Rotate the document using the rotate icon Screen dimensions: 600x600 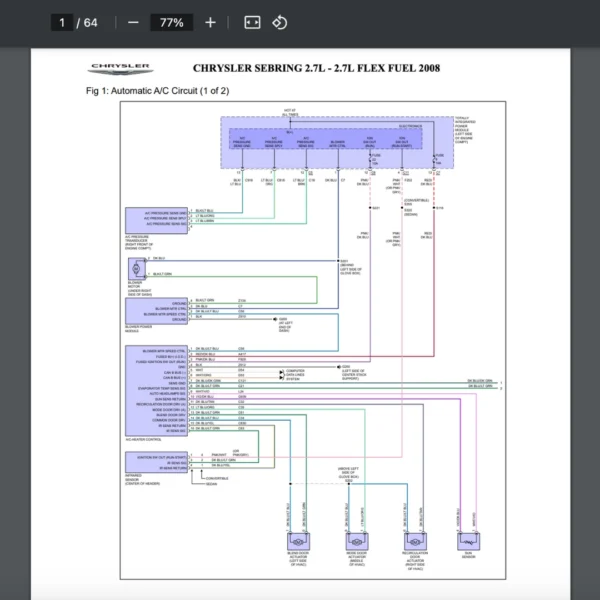280,22
